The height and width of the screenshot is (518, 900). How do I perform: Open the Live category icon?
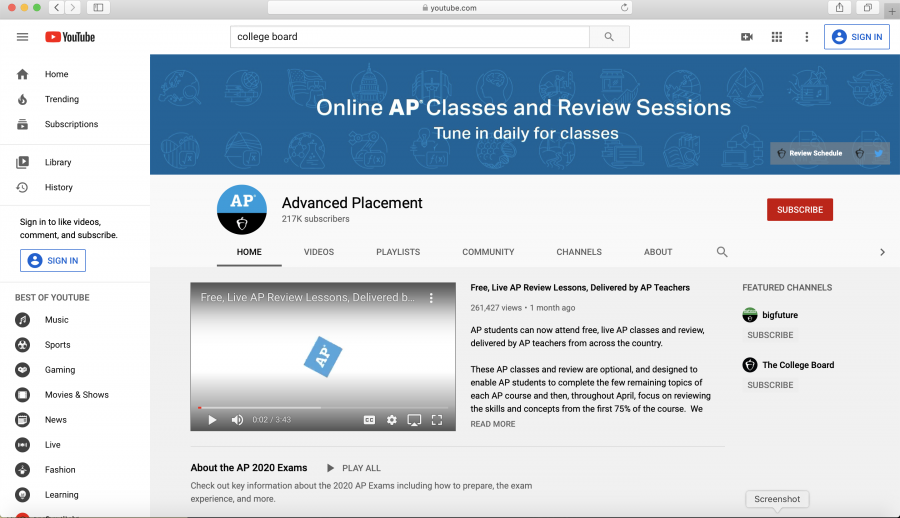point(22,444)
